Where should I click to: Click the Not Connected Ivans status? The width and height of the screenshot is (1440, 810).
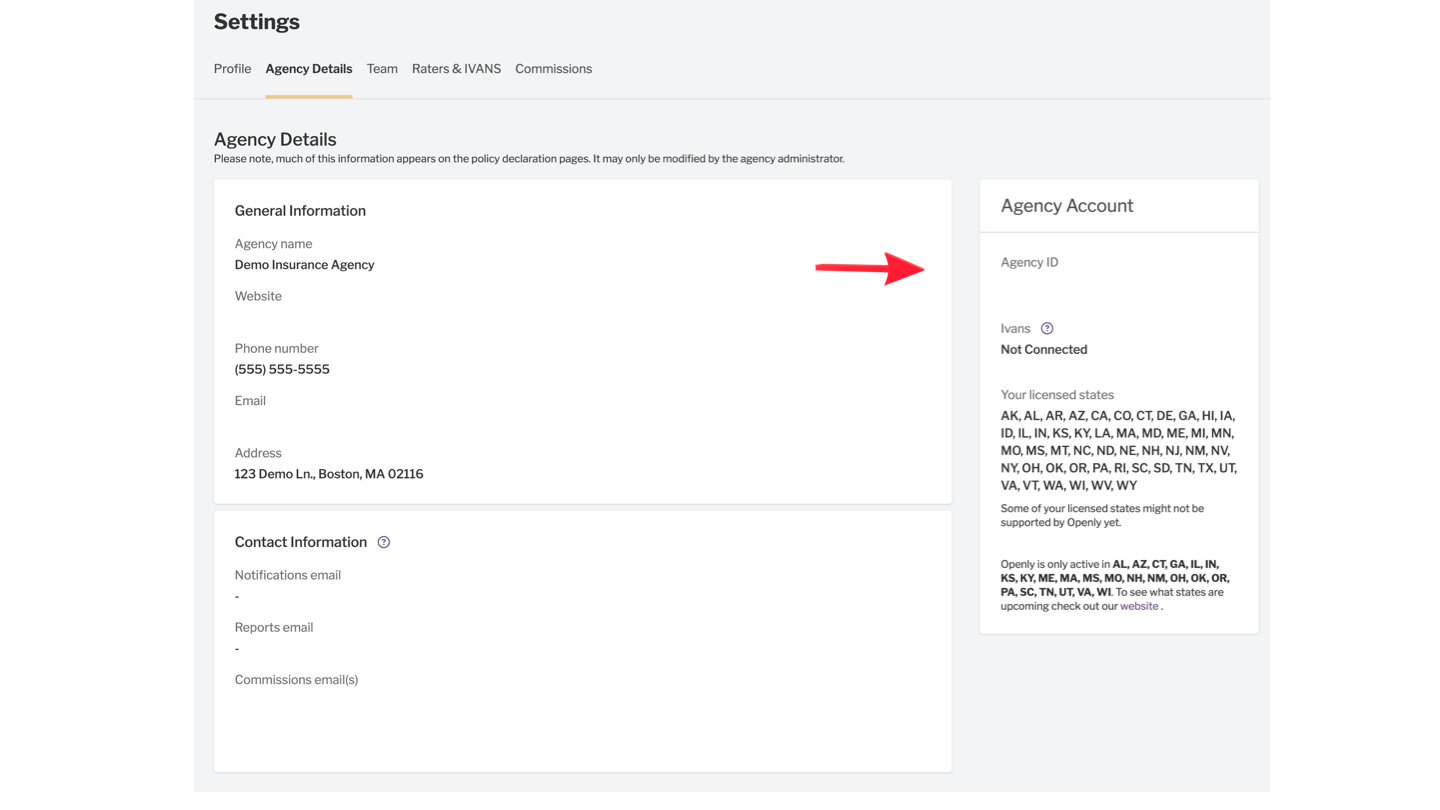click(1043, 349)
